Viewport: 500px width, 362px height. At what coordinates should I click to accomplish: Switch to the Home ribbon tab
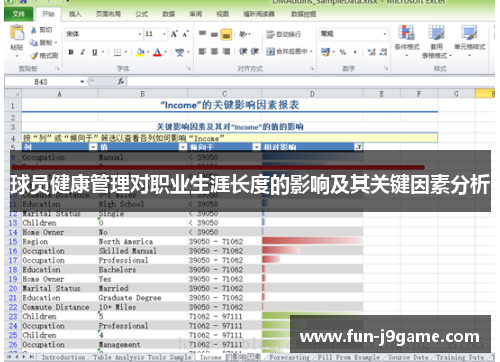point(48,14)
